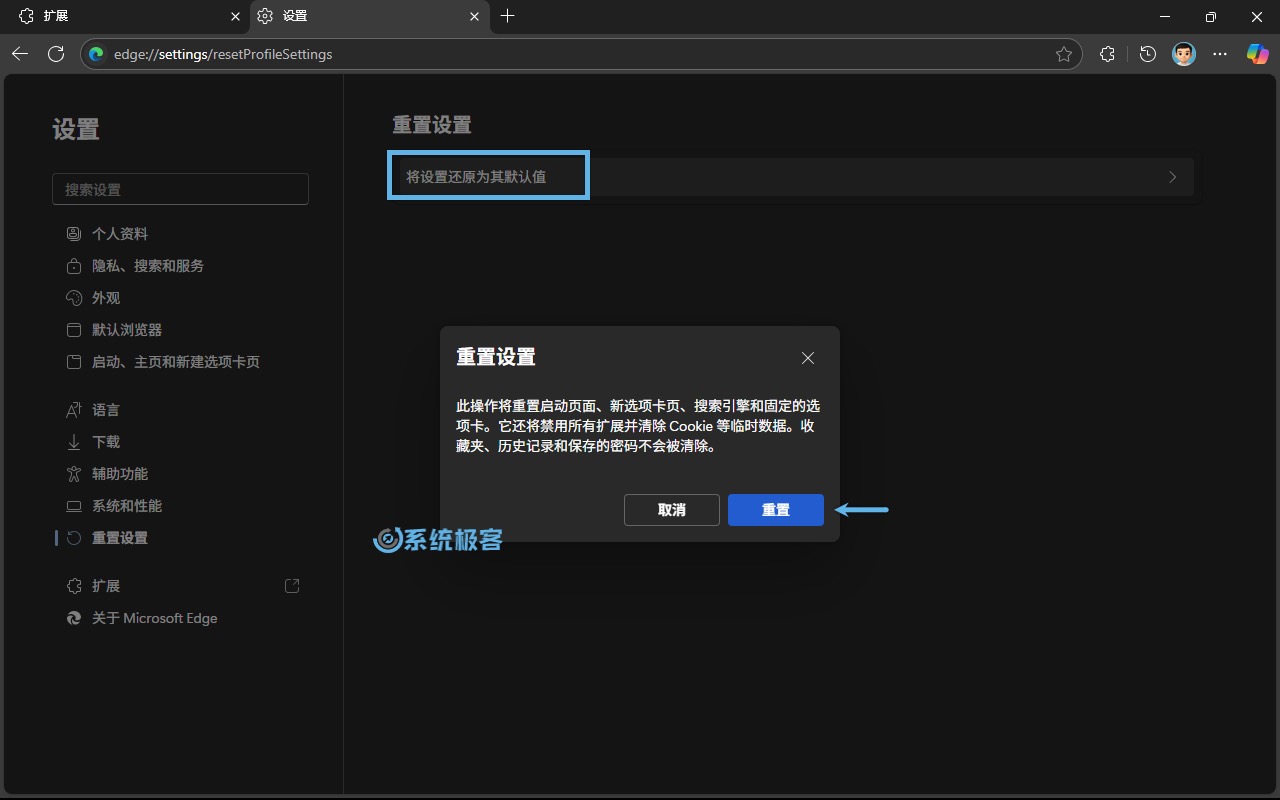Switch to the 扩展 tab

point(125,16)
